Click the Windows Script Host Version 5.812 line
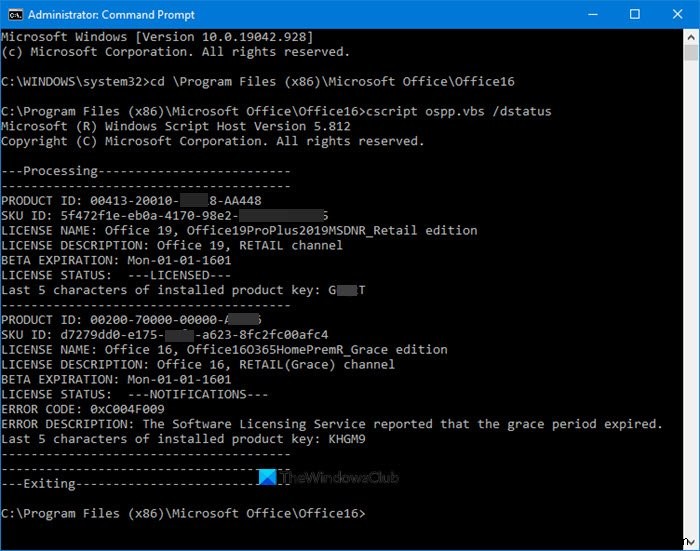Viewport: 700px width, 551px height. click(176, 126)
